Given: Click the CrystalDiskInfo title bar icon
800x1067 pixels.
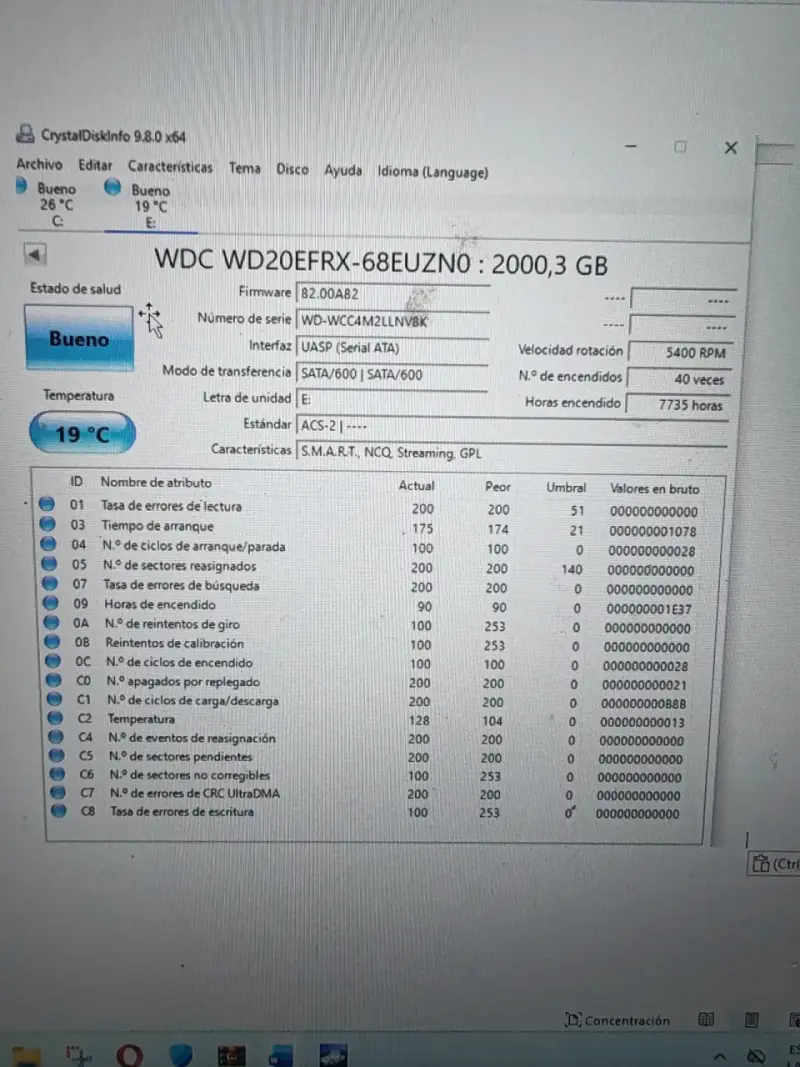Looking at the screenshot, I should point(25,133).
